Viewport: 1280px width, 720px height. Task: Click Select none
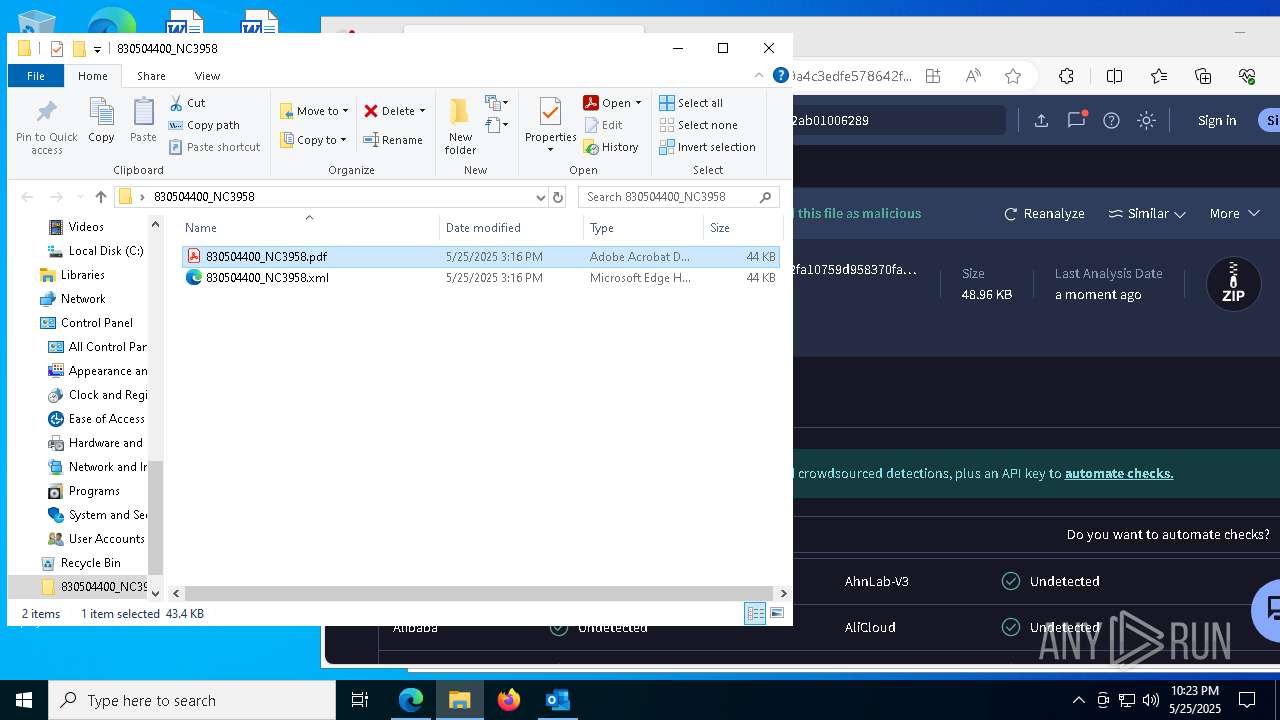coord(698,125)
